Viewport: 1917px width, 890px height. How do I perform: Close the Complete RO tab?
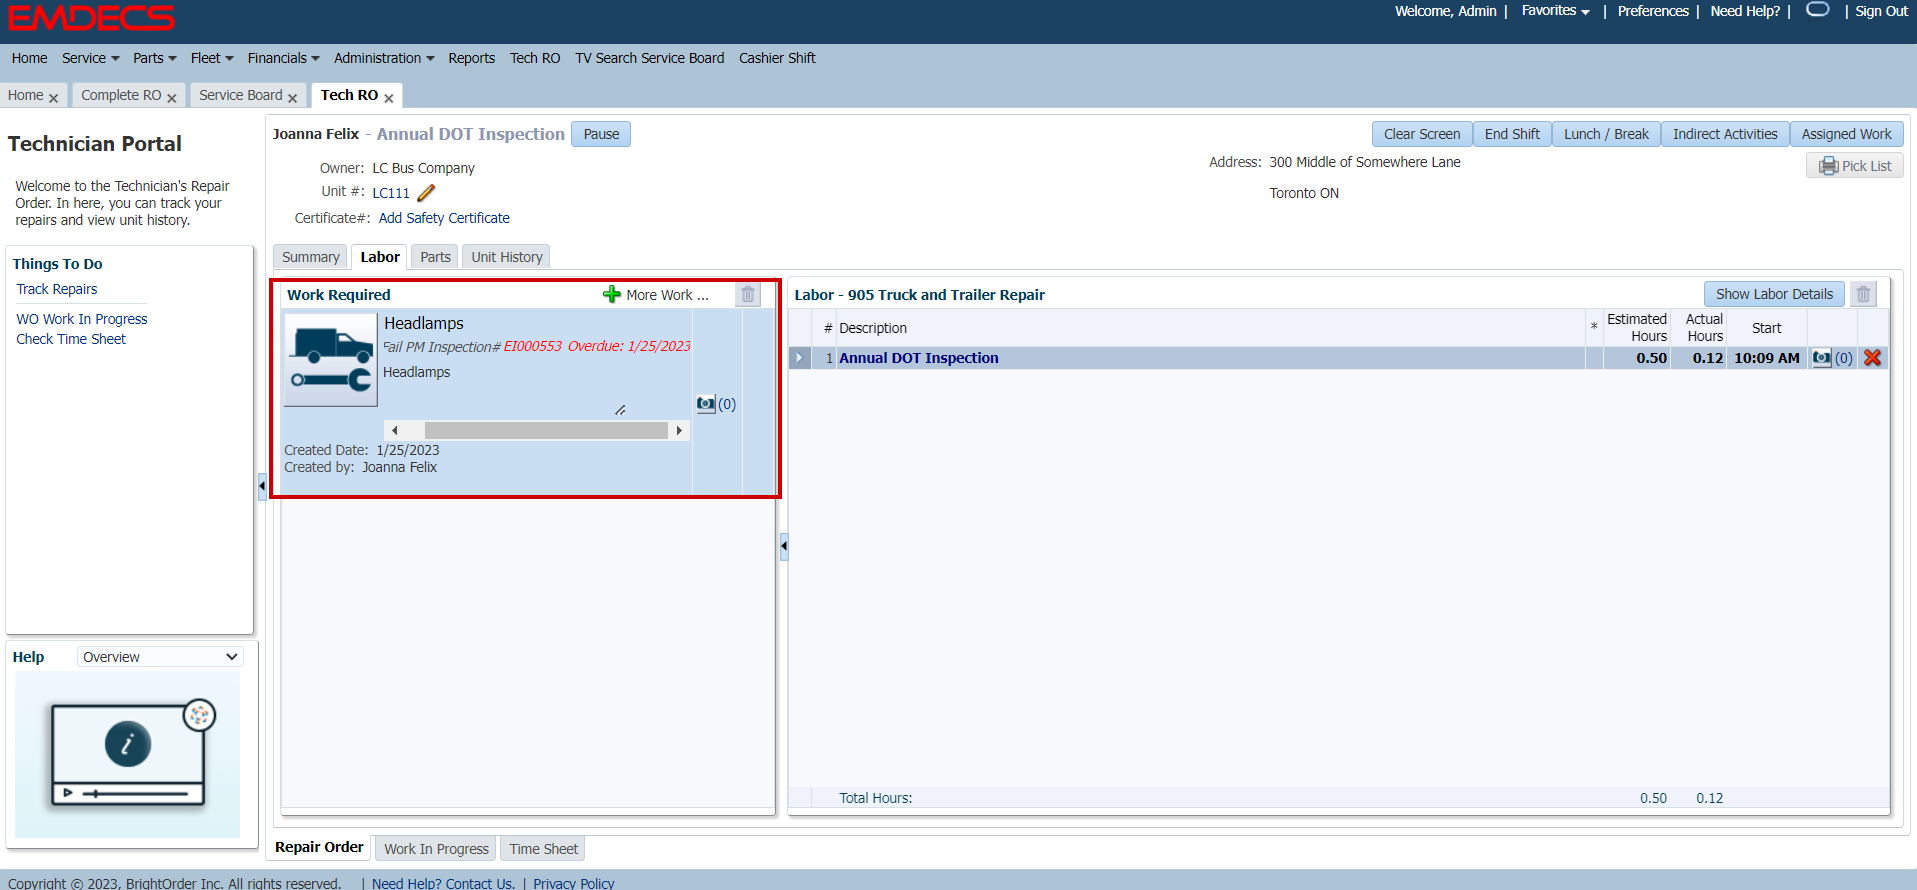tap(172, 98)
